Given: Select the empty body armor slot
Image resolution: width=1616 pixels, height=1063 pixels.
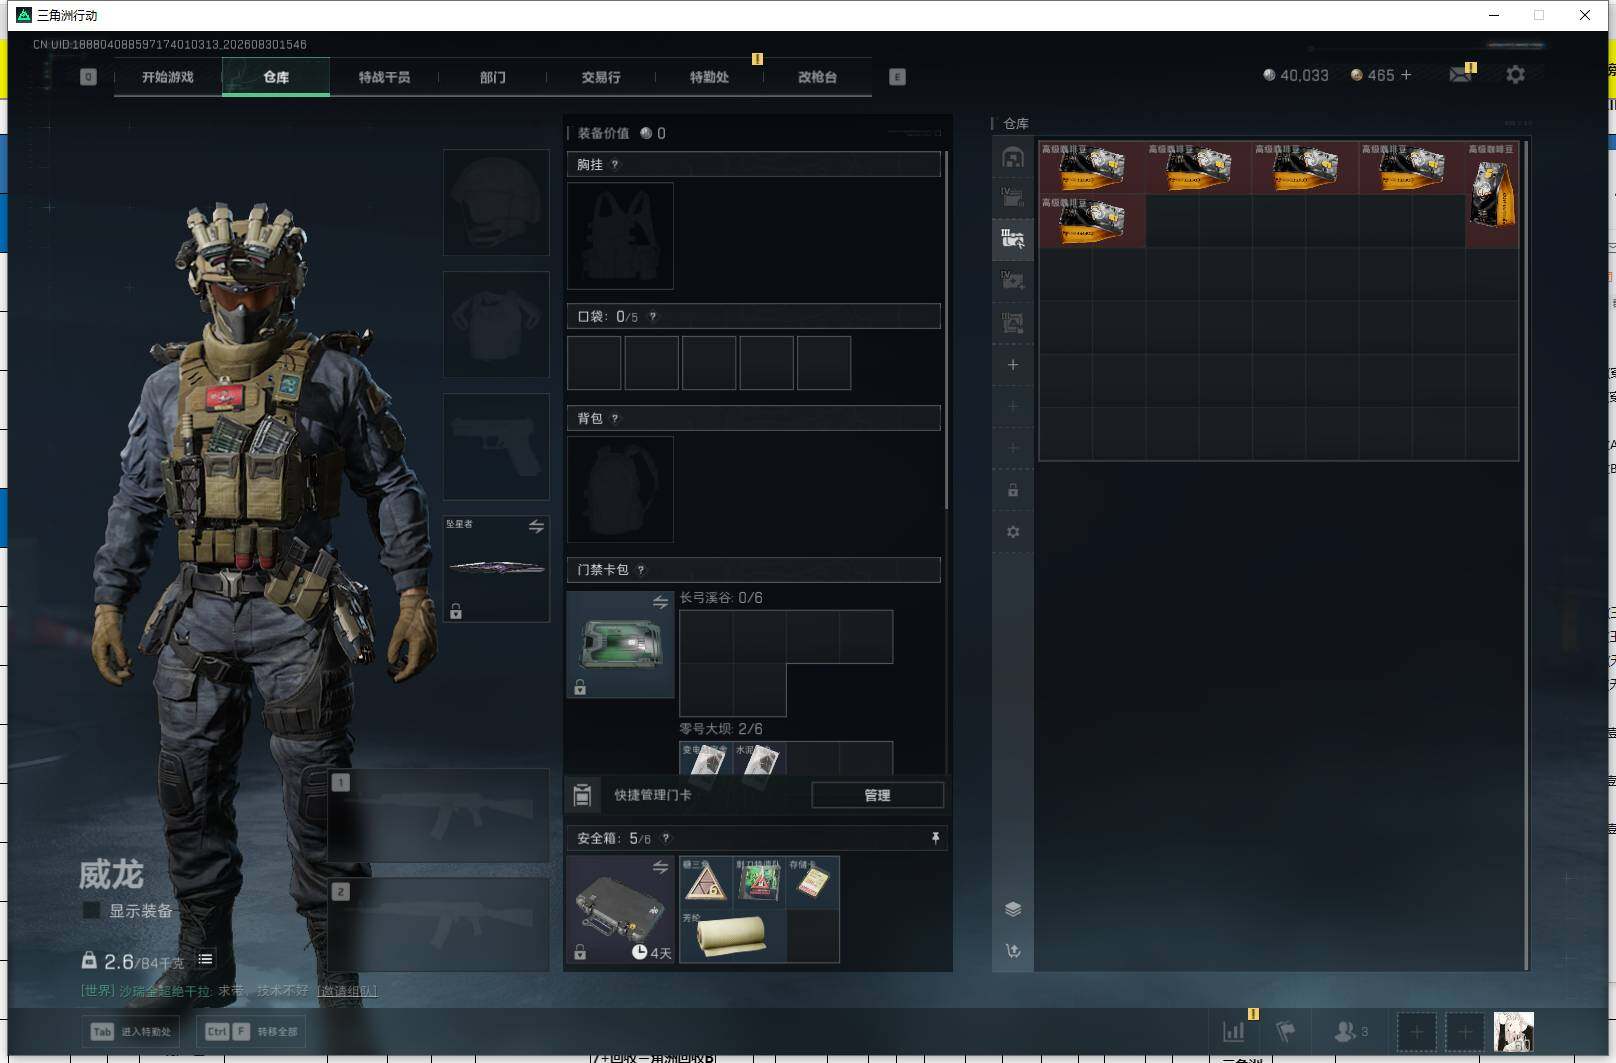Looking at the screenshot, I should (x=496, y=324).
